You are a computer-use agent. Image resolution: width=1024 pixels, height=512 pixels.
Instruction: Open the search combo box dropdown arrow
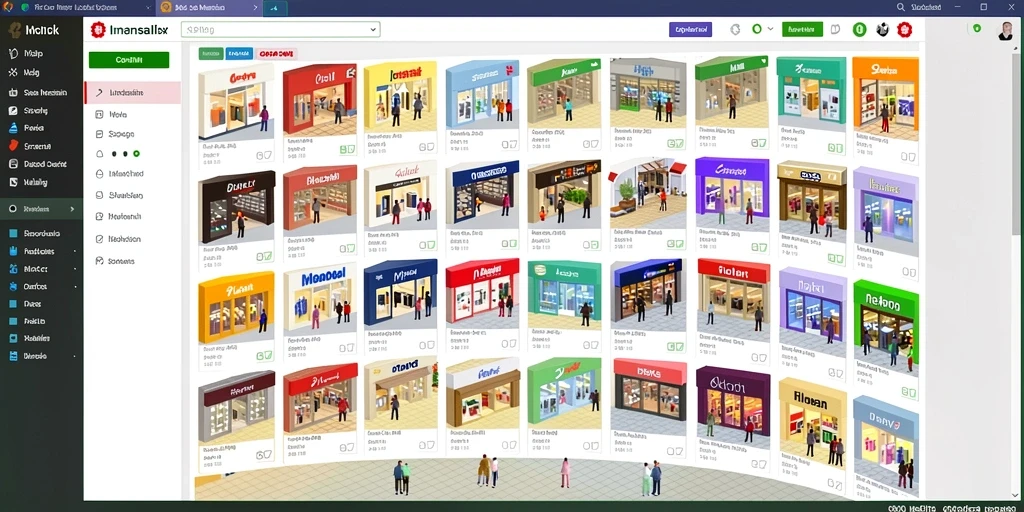(373, 29)
